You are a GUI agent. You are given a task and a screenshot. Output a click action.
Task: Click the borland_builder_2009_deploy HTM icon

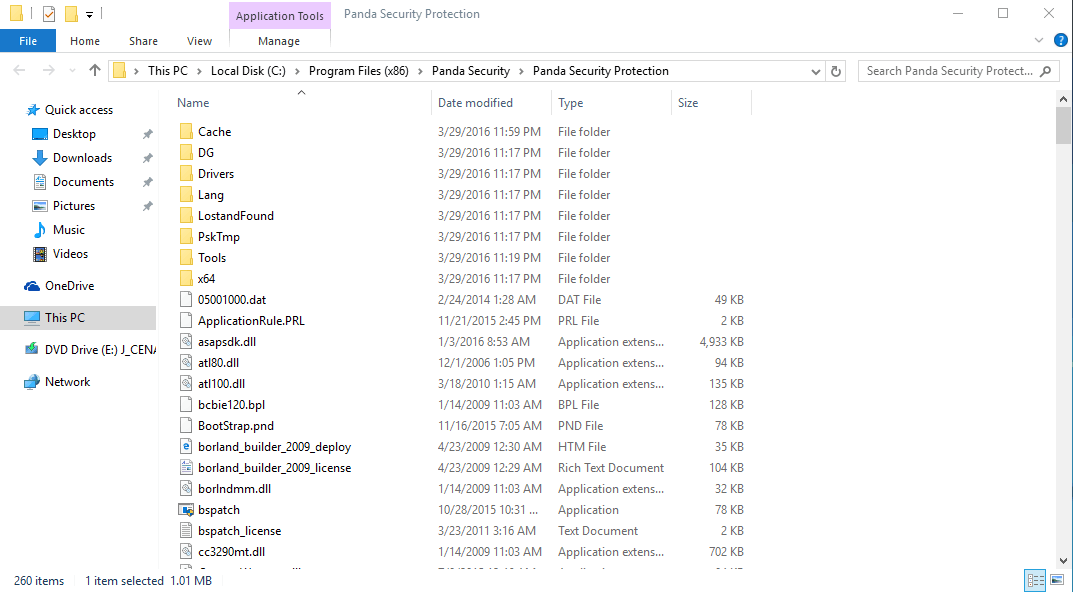coord(186,447)
